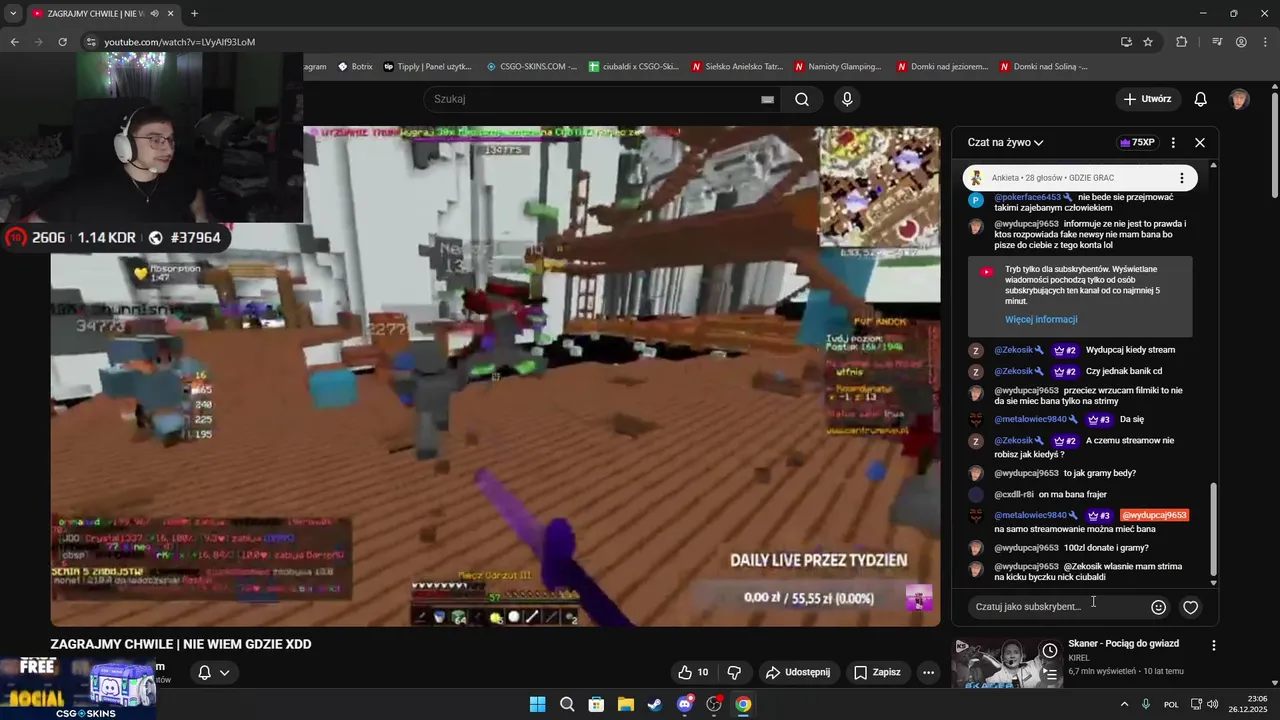Open the CSGO-SKINS.COM bookmark

531,67
